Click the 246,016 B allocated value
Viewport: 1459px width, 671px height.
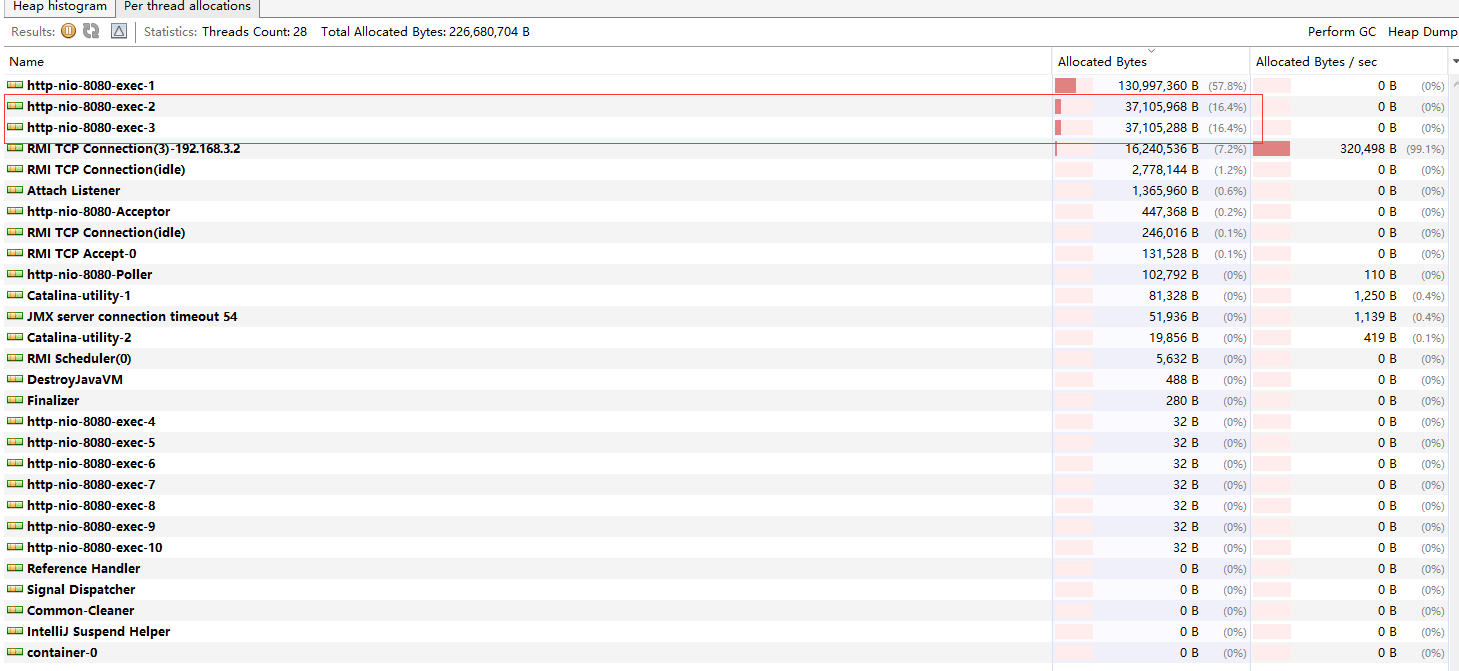click(1170, 232)
